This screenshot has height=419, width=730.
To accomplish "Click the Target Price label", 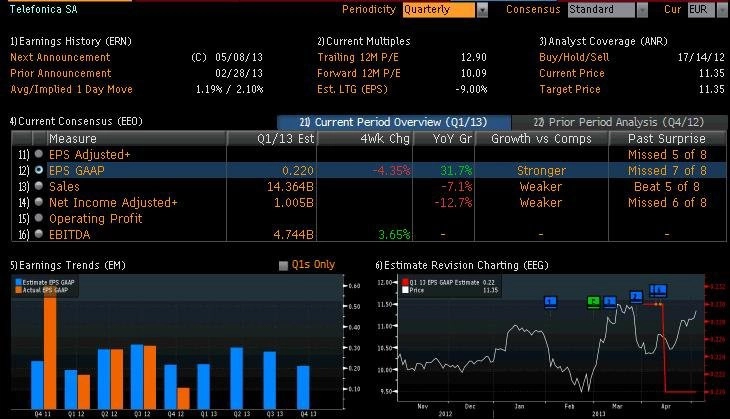I will click(x=570, y=89).
